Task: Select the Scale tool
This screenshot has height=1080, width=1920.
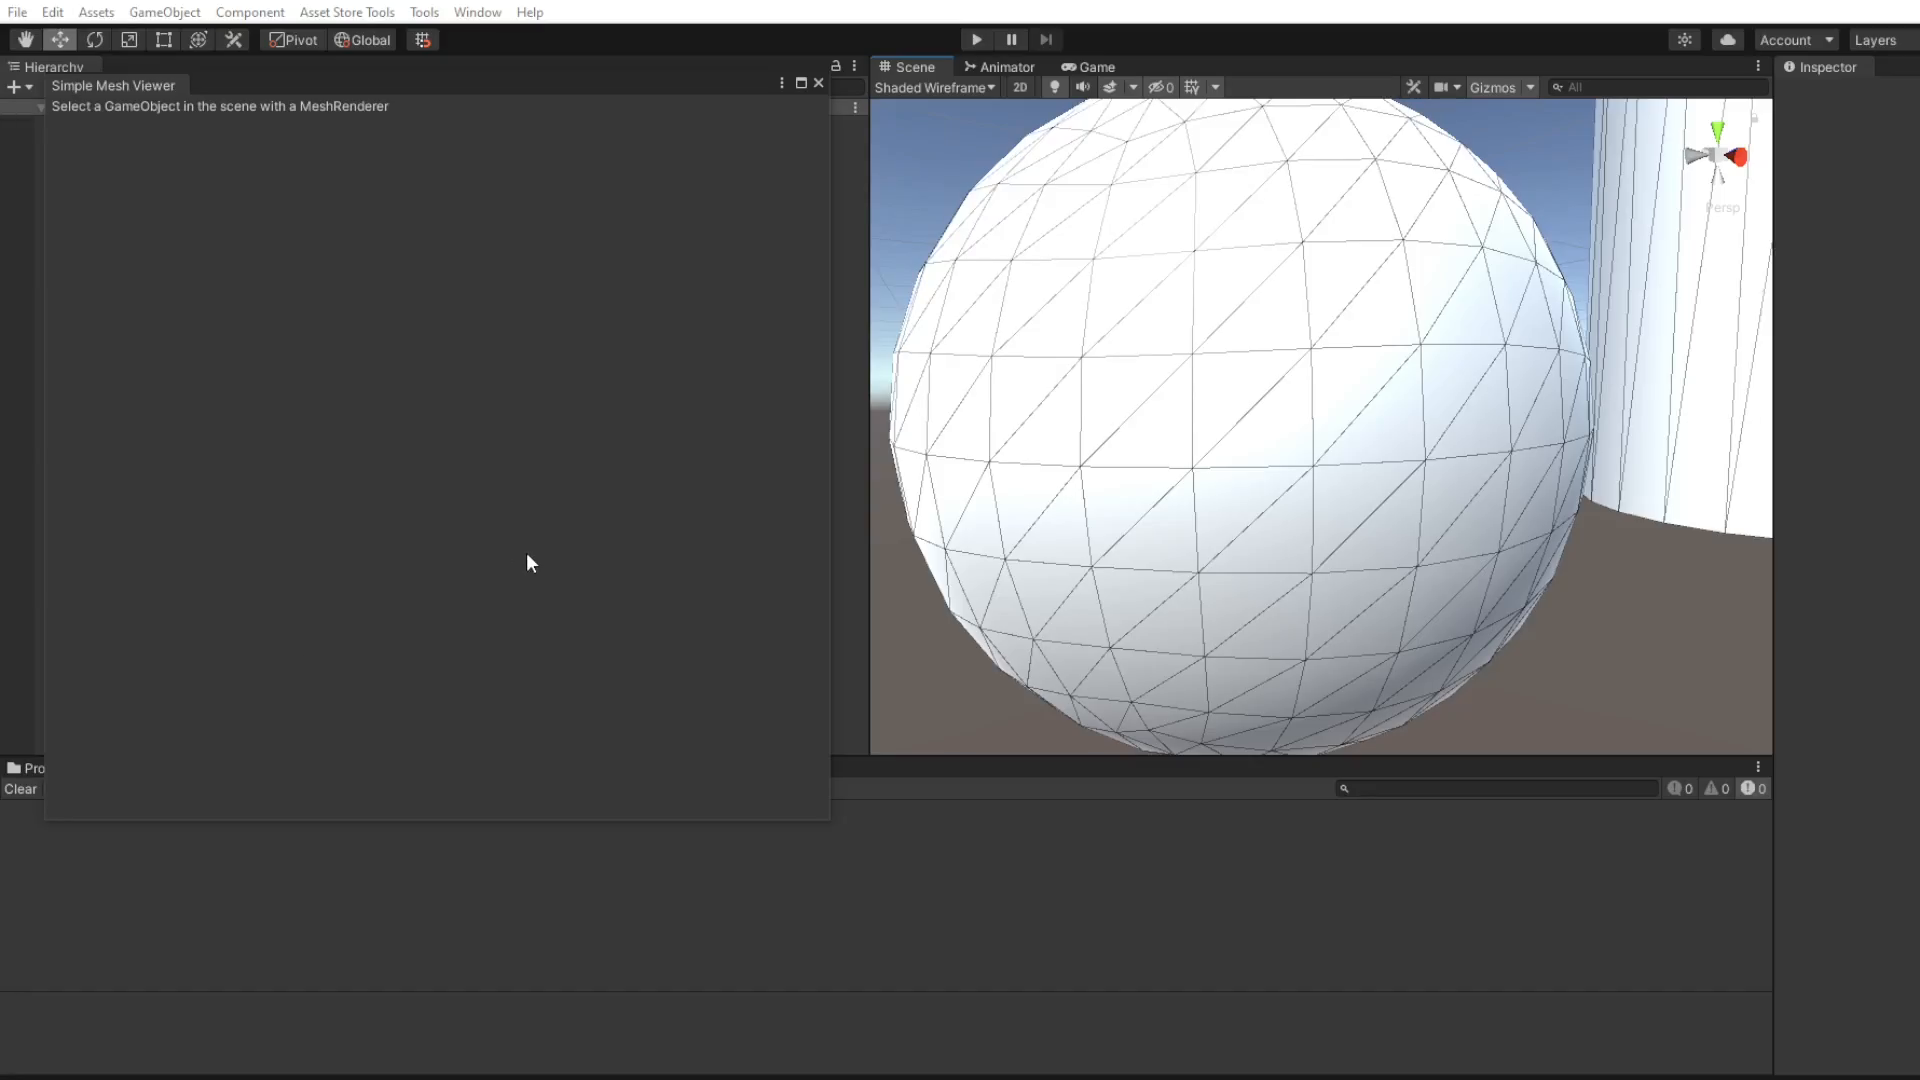Action: click(129, 40)
